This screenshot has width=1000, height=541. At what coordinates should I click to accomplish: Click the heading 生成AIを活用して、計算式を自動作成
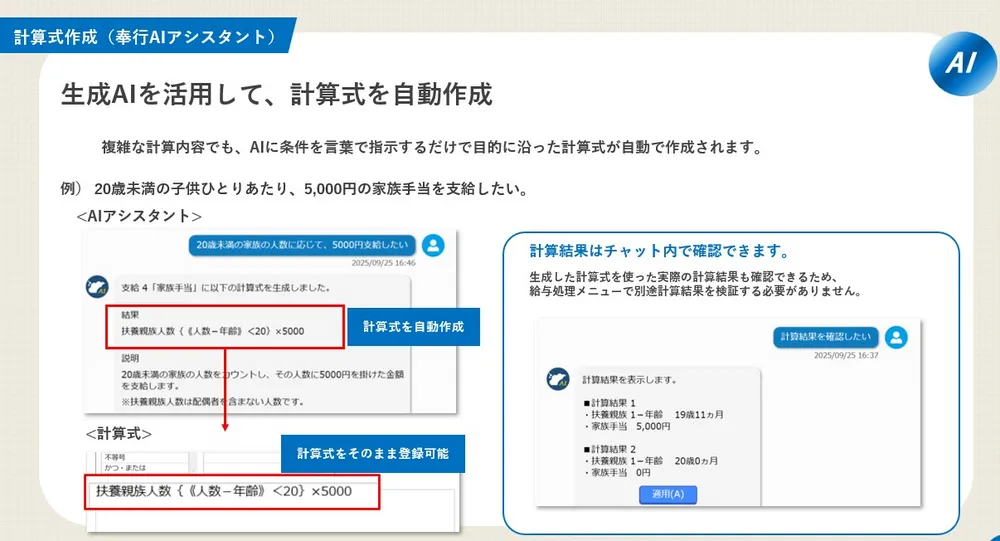[277, 94]
